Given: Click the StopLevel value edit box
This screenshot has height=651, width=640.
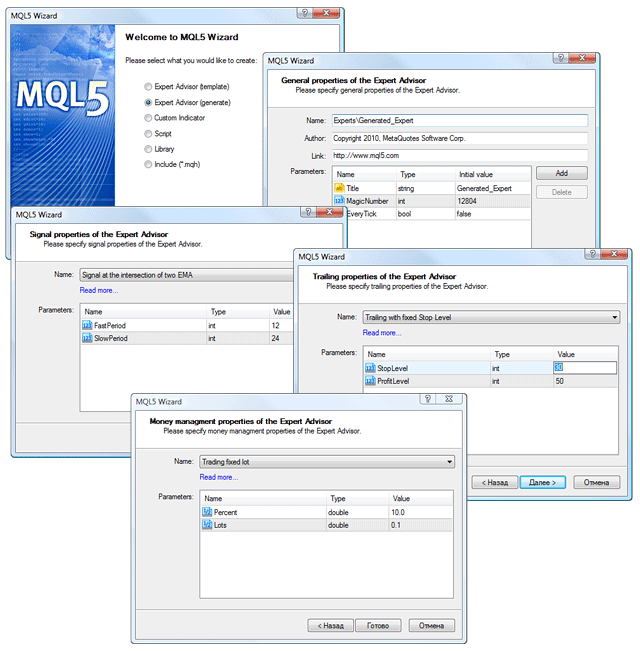Looking at the screenshot, I should [585, 367].
